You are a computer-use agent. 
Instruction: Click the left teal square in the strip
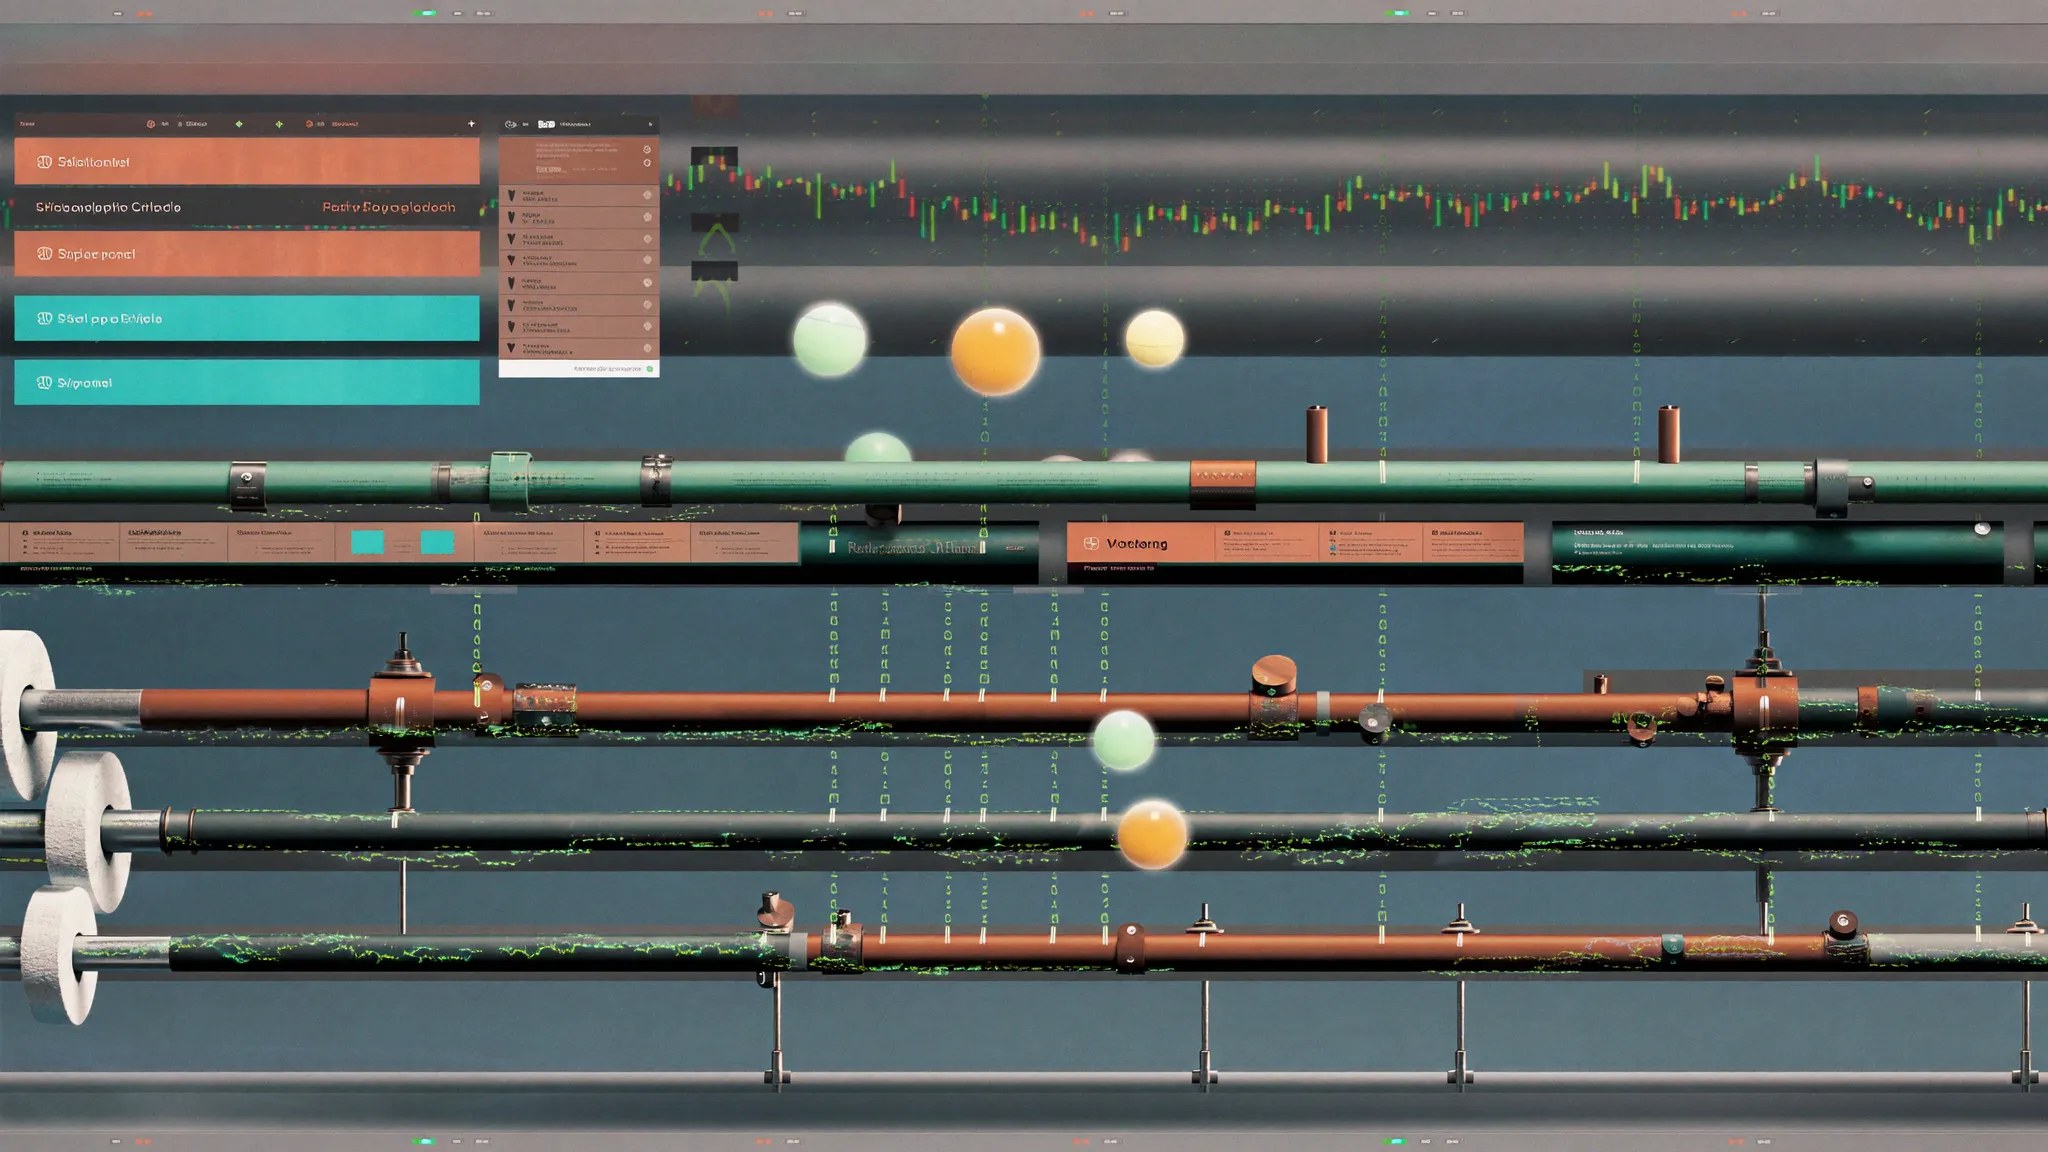click(x=367, y=542)
